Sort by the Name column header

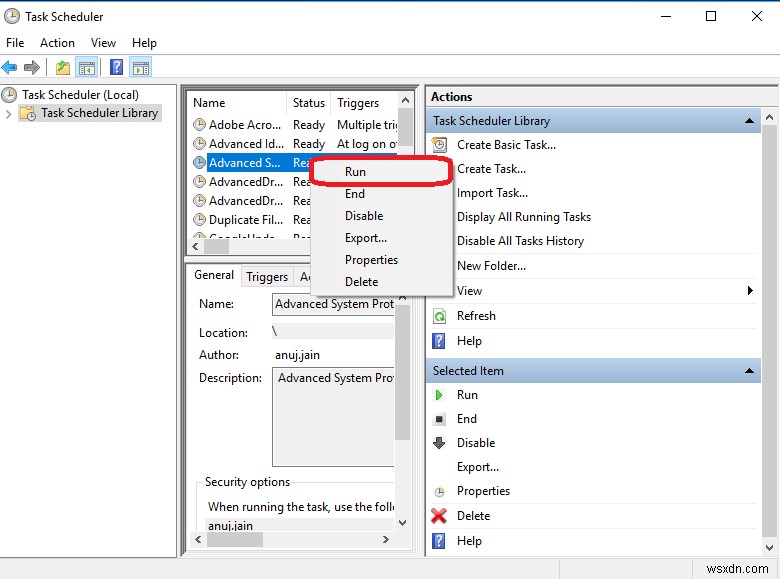pos(238,103)
